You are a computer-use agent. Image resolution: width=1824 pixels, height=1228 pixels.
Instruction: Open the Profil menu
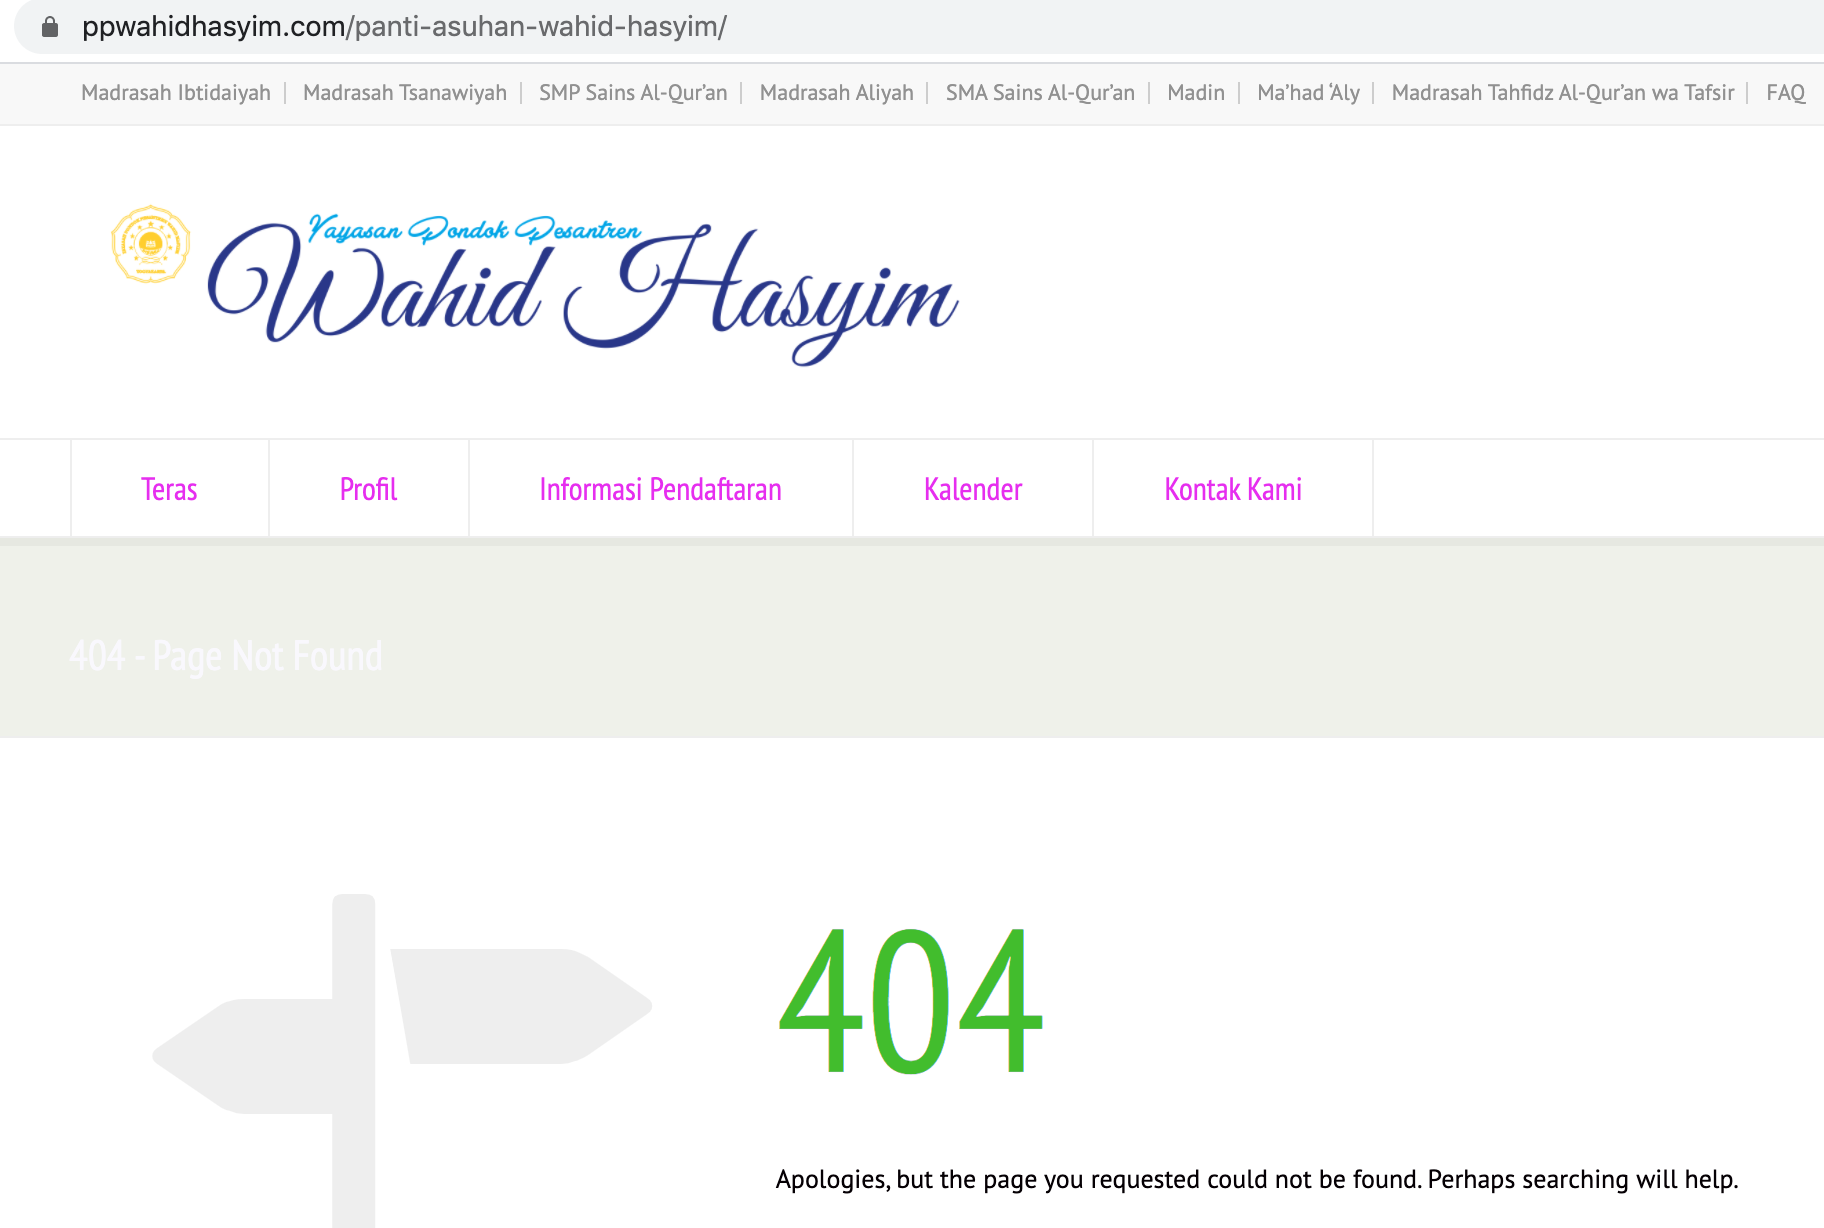(368, 489)
